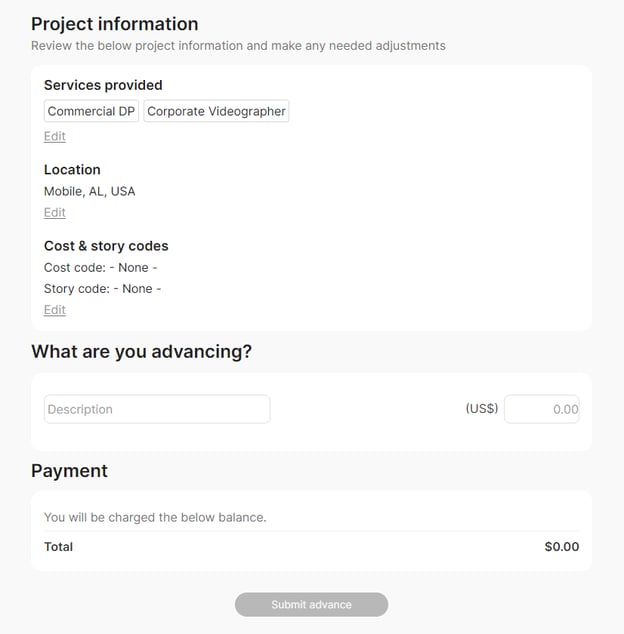
Task: Select the Mobile, AL, USA location text
Action: [90, 191]
